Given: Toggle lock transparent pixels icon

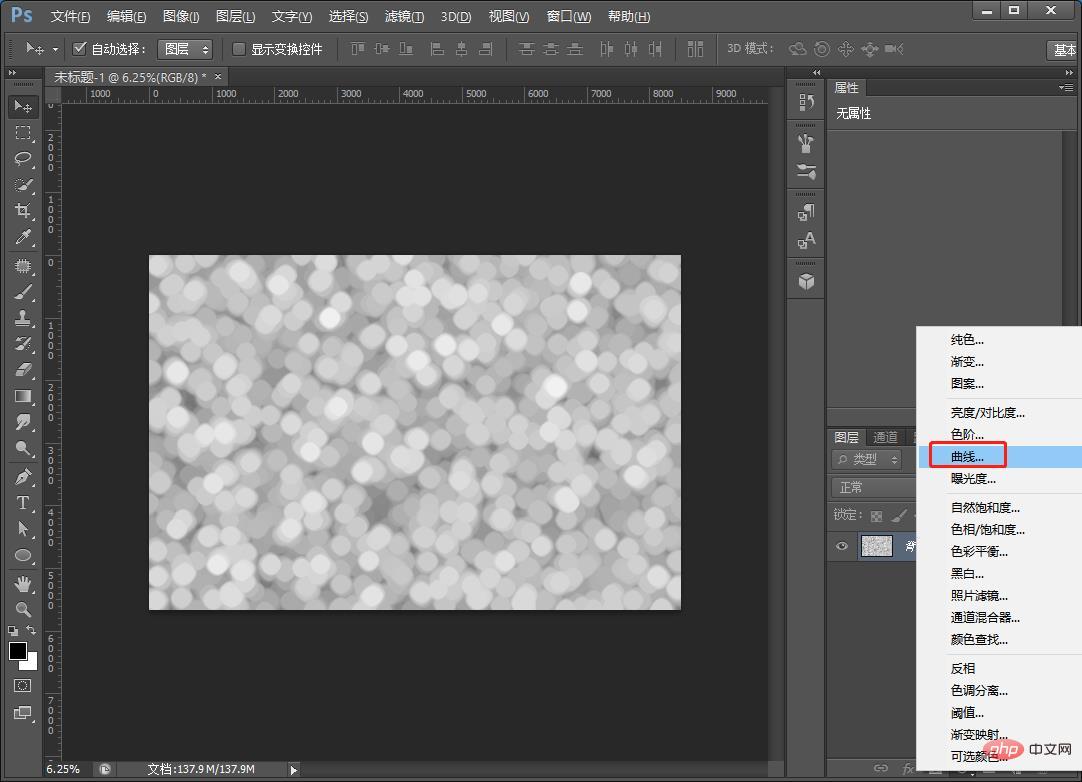Looking at the screenshot, I should point(876,516).
